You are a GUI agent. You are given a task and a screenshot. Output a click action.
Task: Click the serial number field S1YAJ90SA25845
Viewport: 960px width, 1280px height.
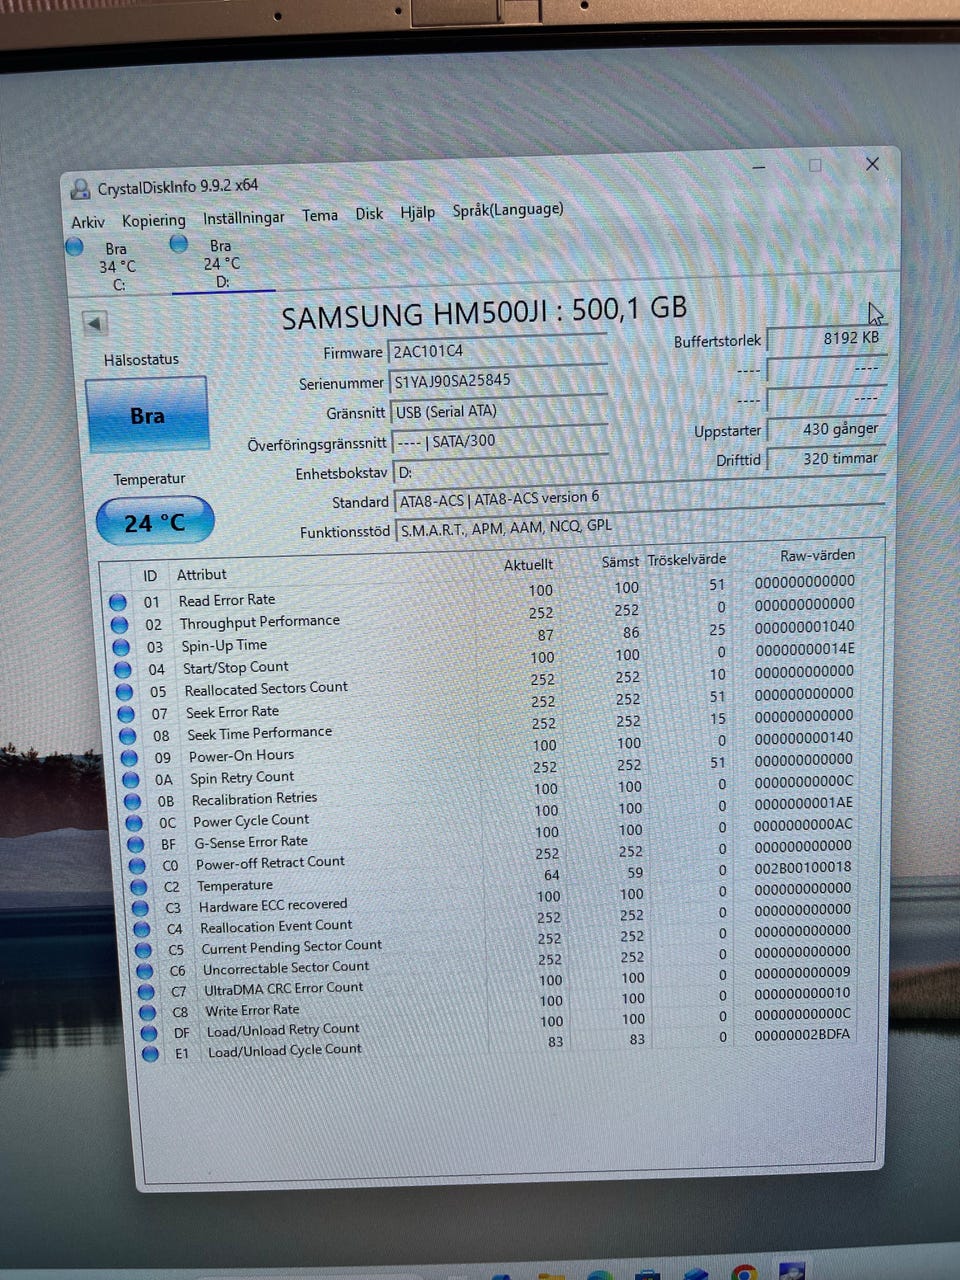(x=497, y=381)
